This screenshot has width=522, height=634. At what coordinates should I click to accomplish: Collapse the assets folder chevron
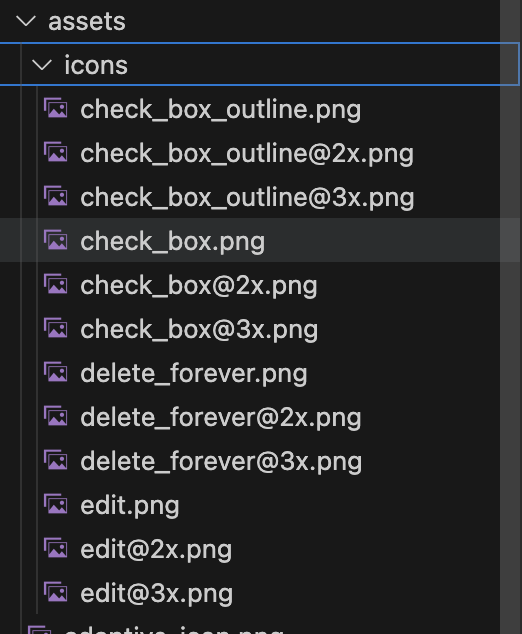[26, 21]
